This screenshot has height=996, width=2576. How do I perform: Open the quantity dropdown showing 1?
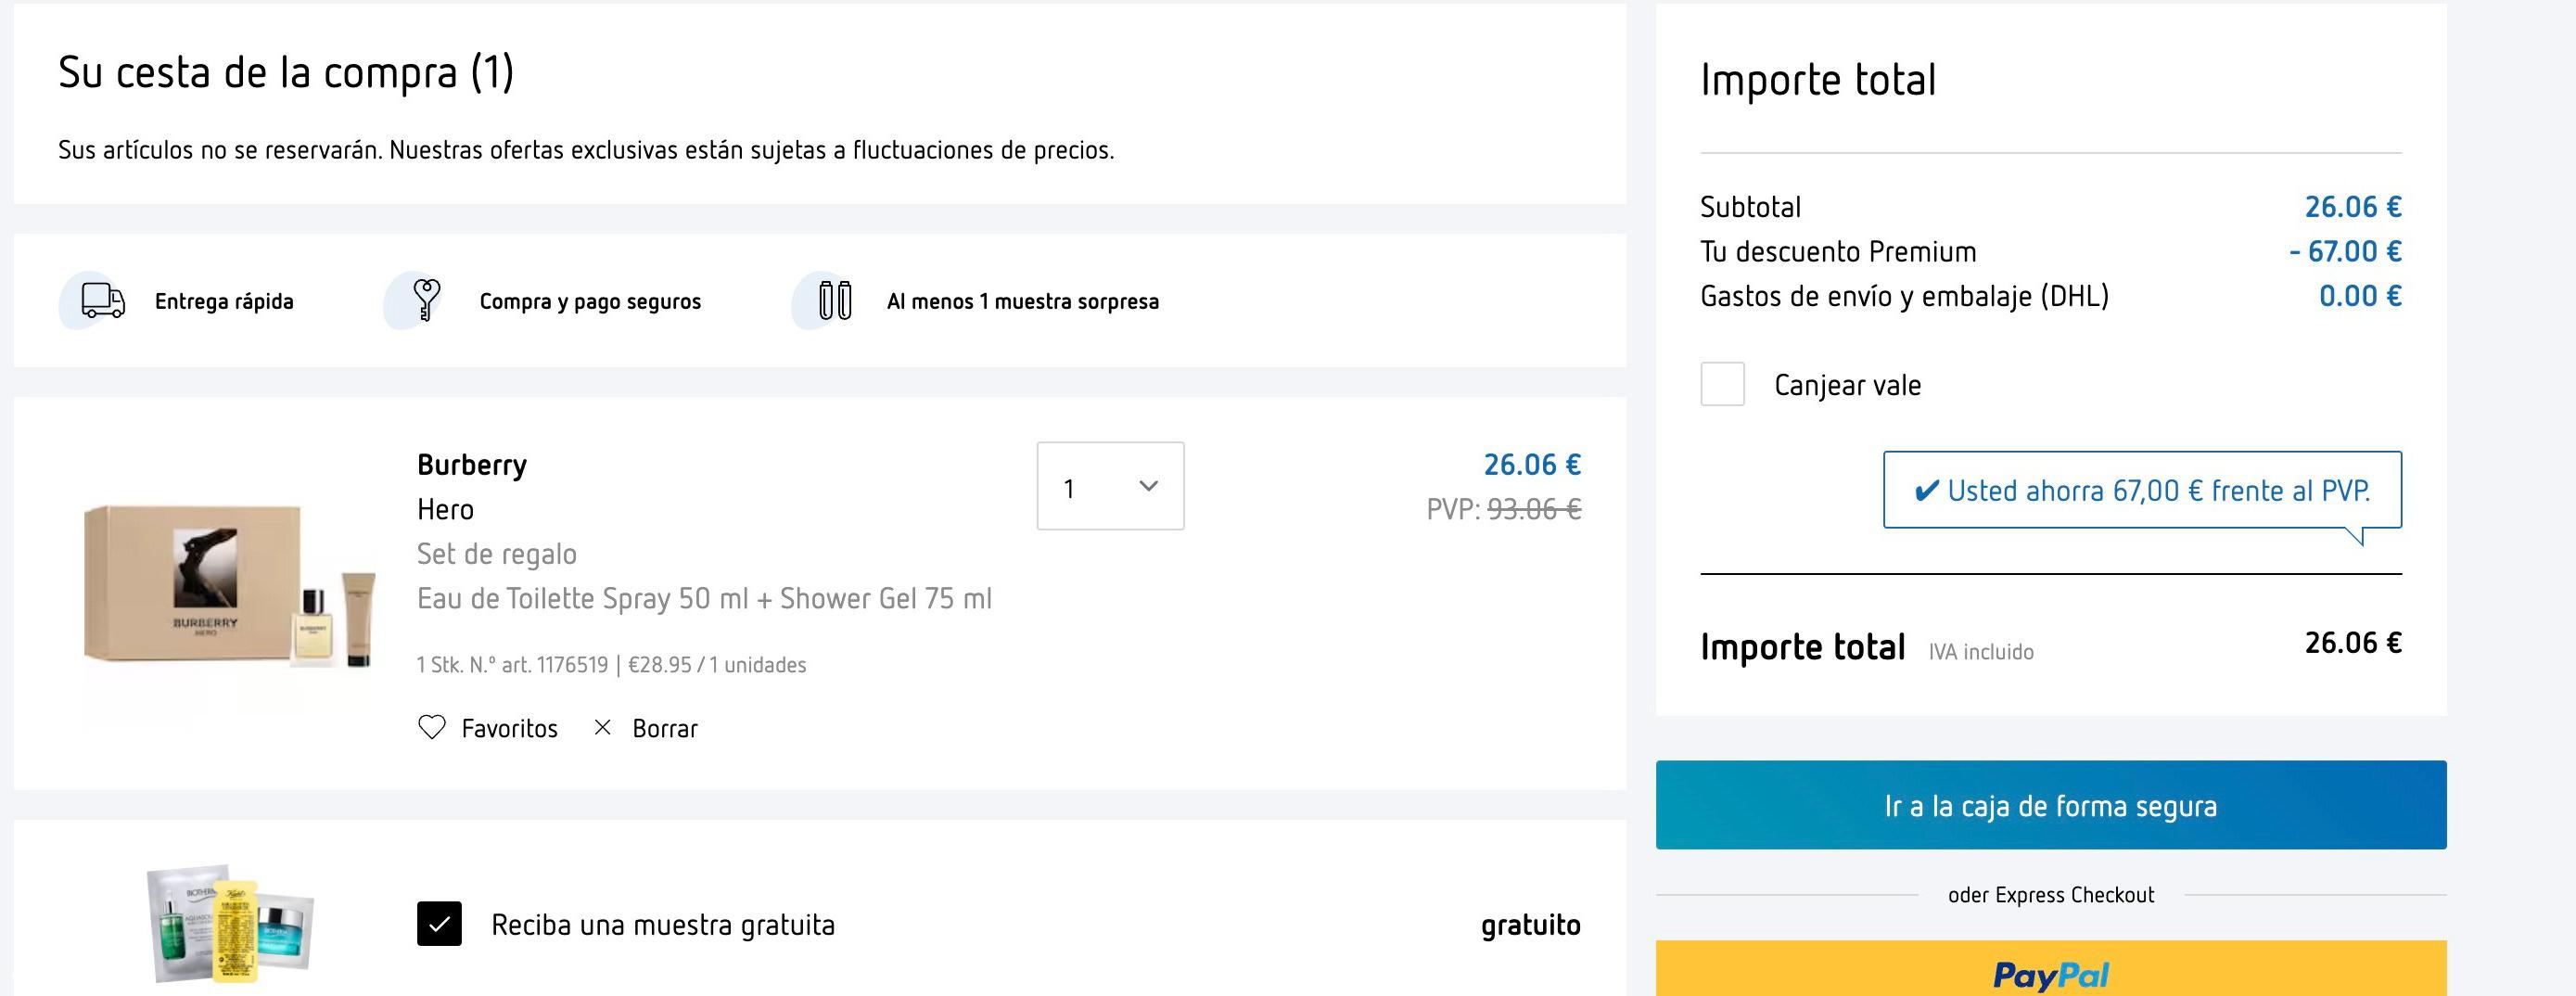(1110, 486)
